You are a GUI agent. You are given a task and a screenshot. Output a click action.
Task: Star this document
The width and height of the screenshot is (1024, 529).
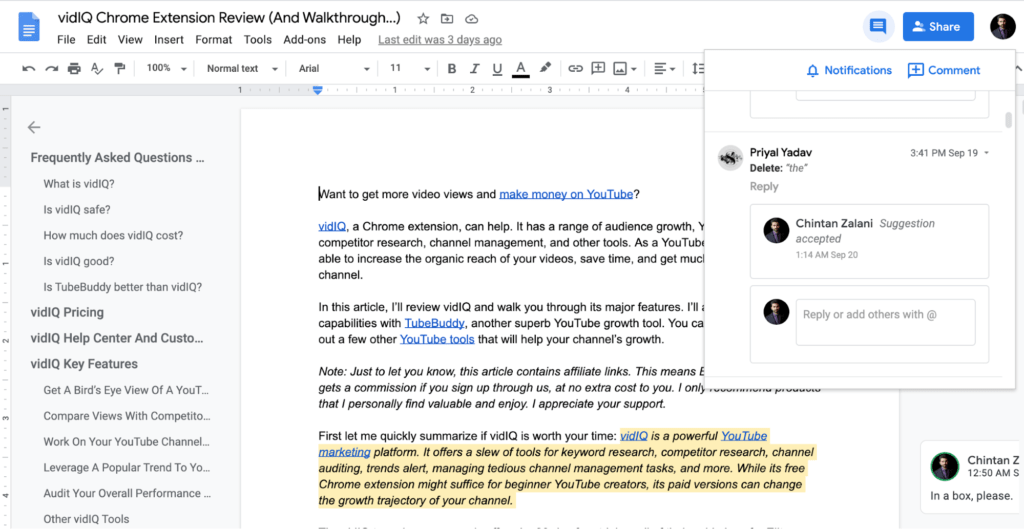(x=423, y=19)
